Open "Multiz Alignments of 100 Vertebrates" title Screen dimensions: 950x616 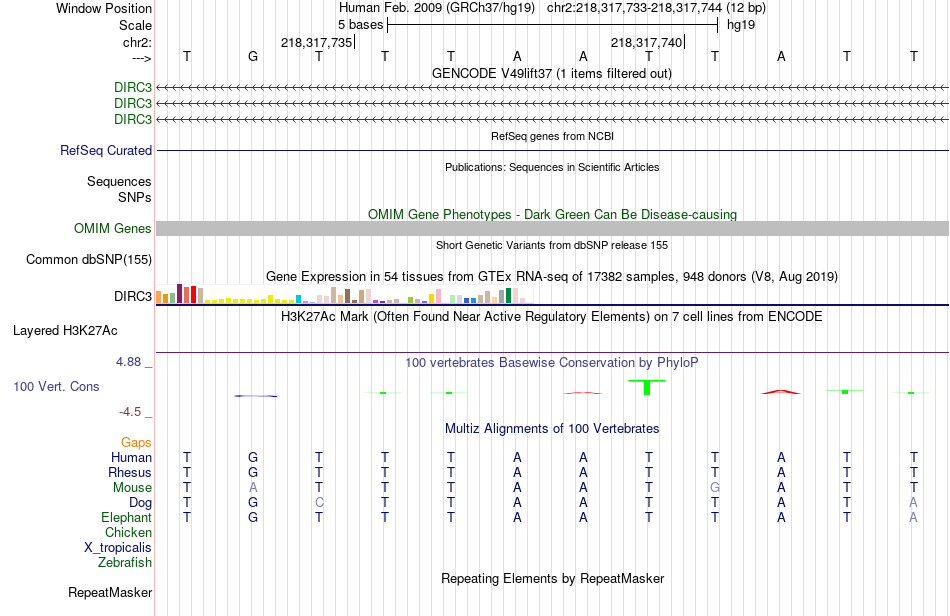click(552, 429)
